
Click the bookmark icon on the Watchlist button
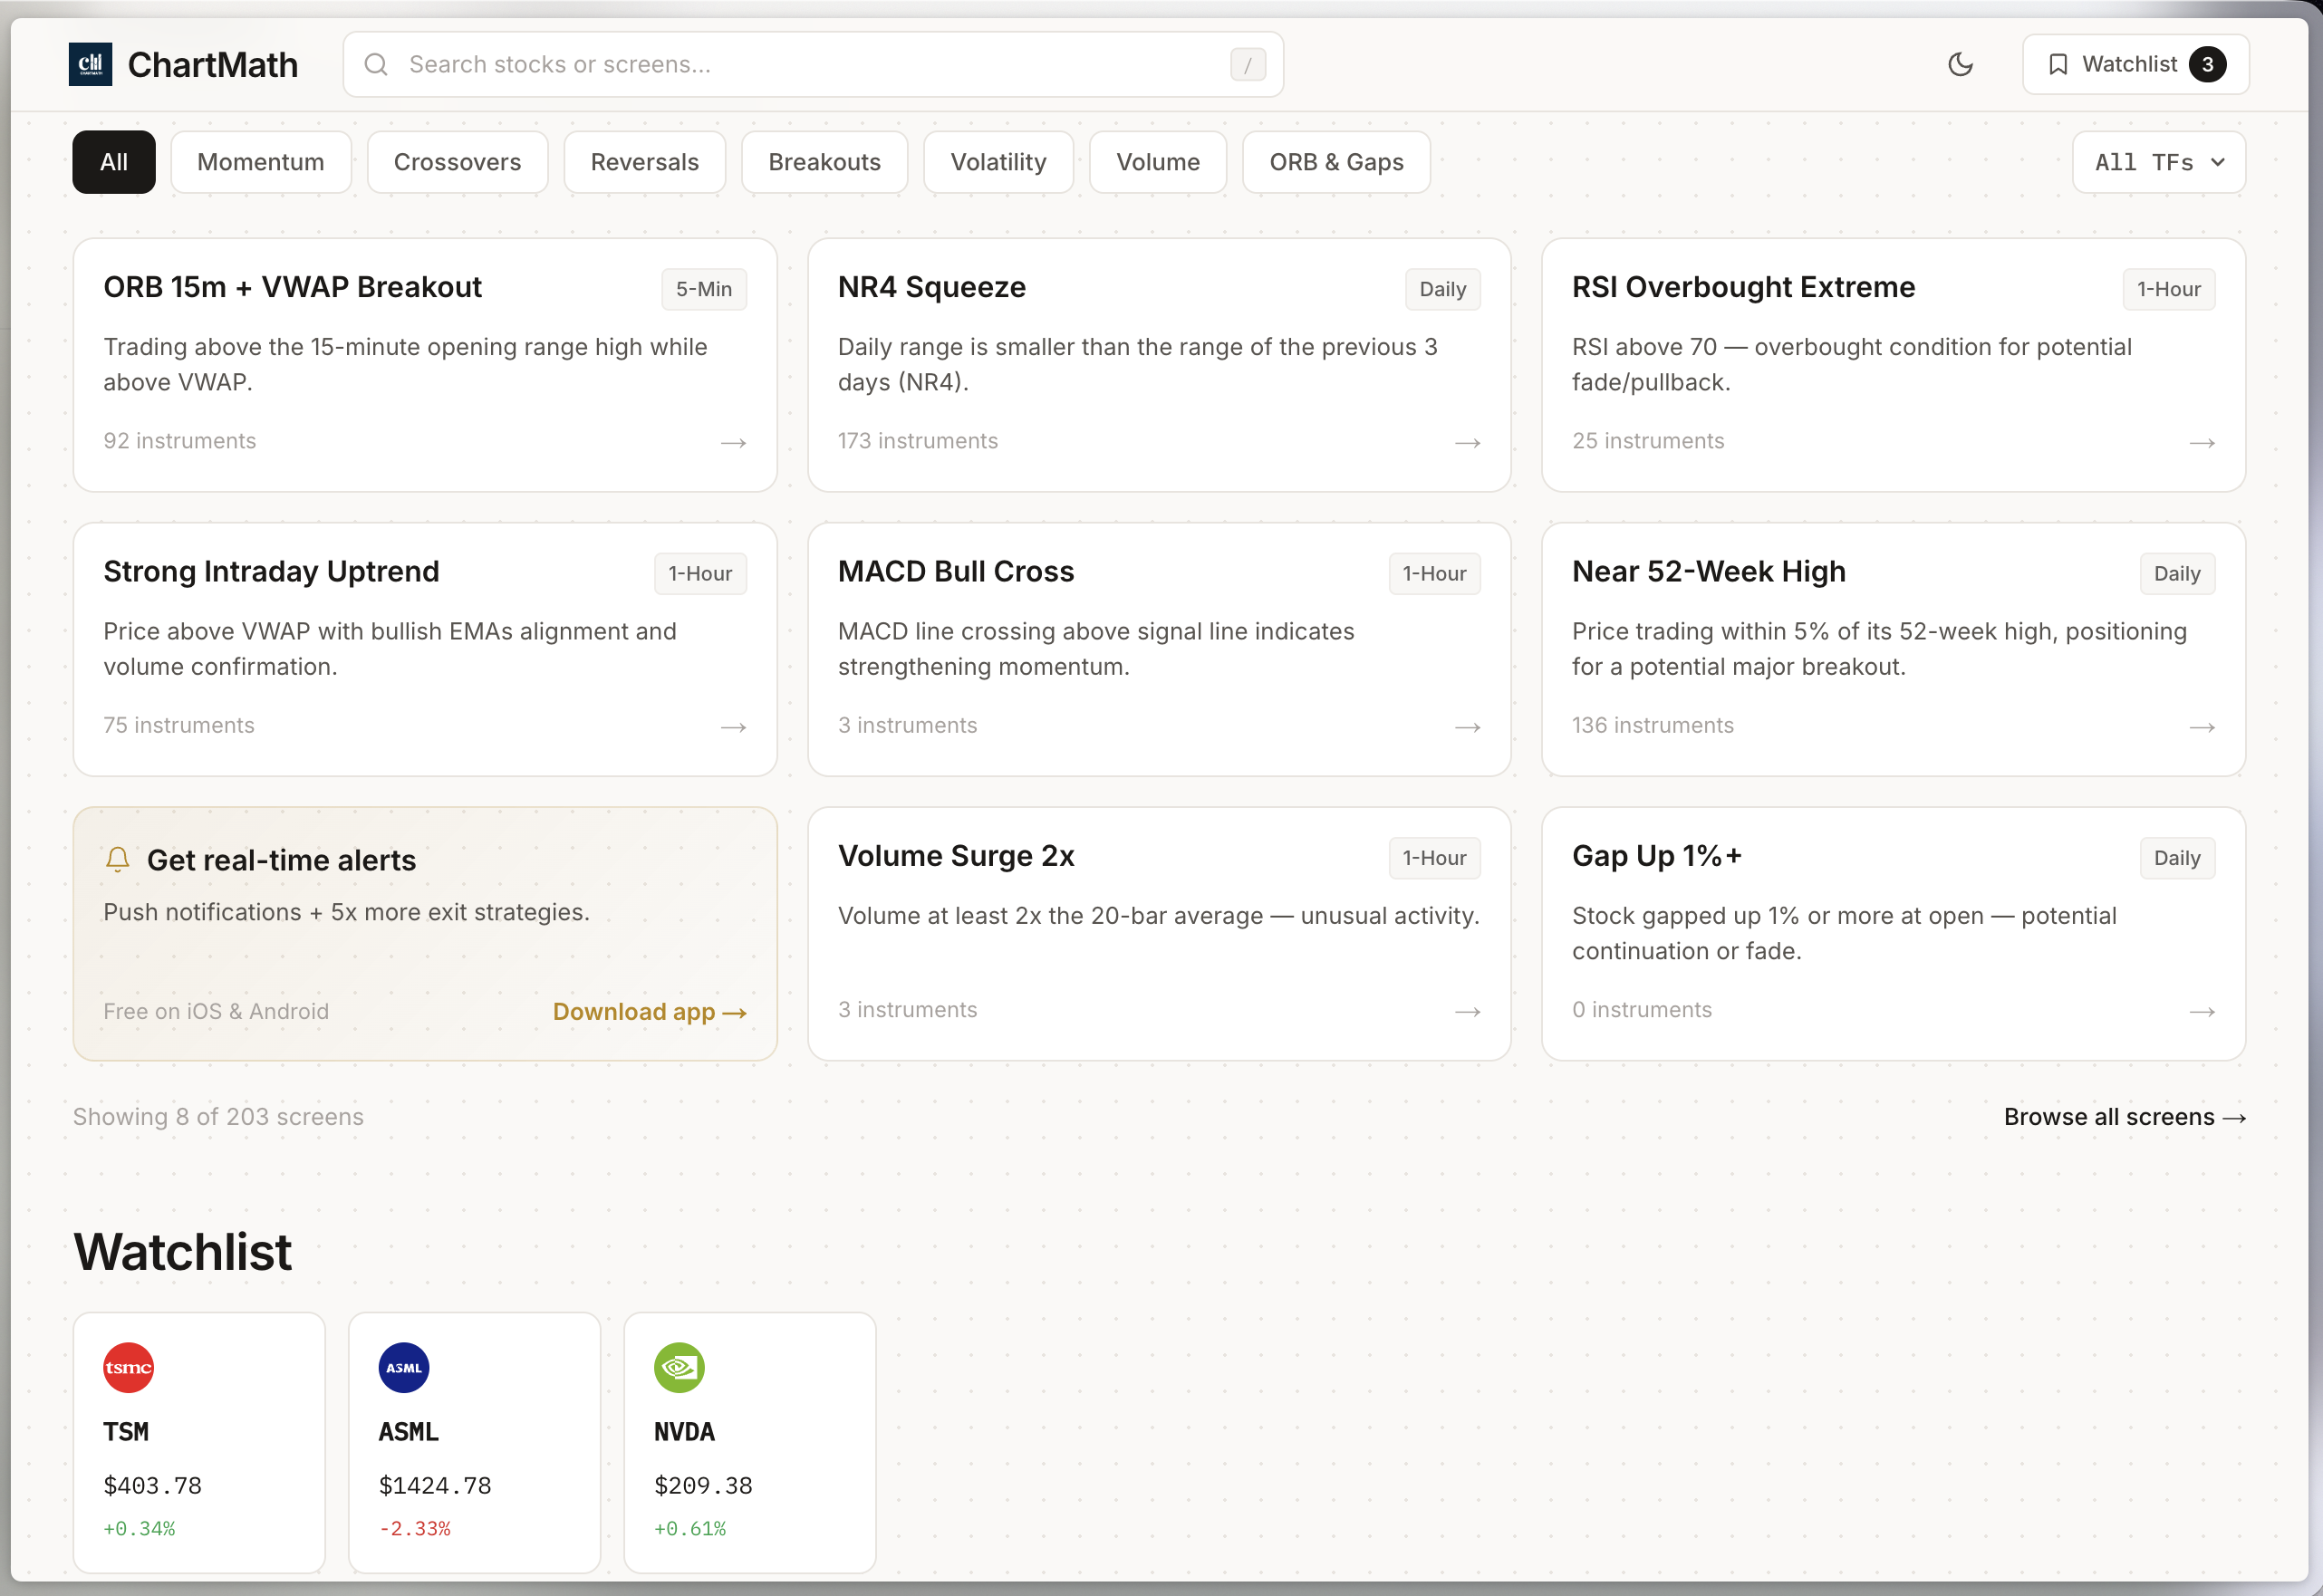tap(2058, 63)
